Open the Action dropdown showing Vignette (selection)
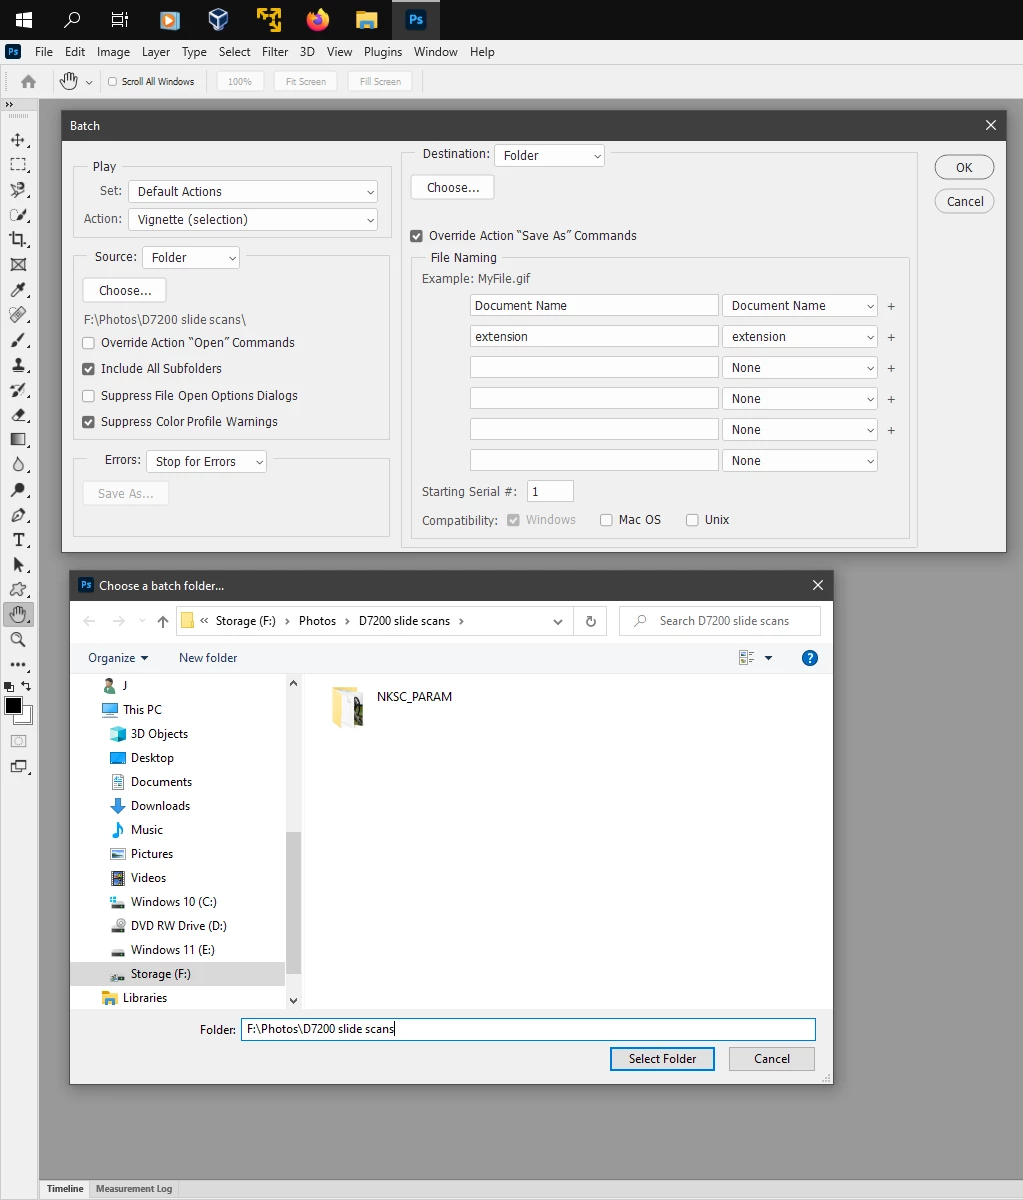Screen dimensions: 1023x1200 click(x=253, y=220)
